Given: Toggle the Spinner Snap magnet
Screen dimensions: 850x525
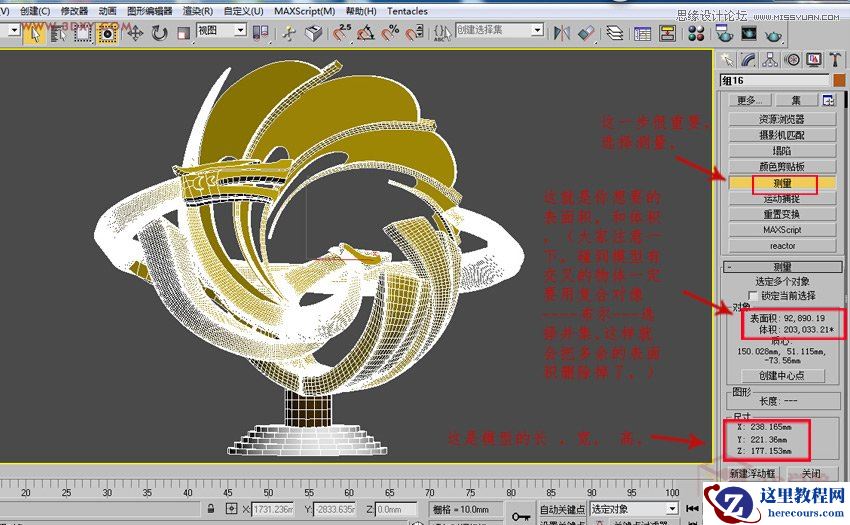Looking at the screenshot, I should click(x=414, y=34).
